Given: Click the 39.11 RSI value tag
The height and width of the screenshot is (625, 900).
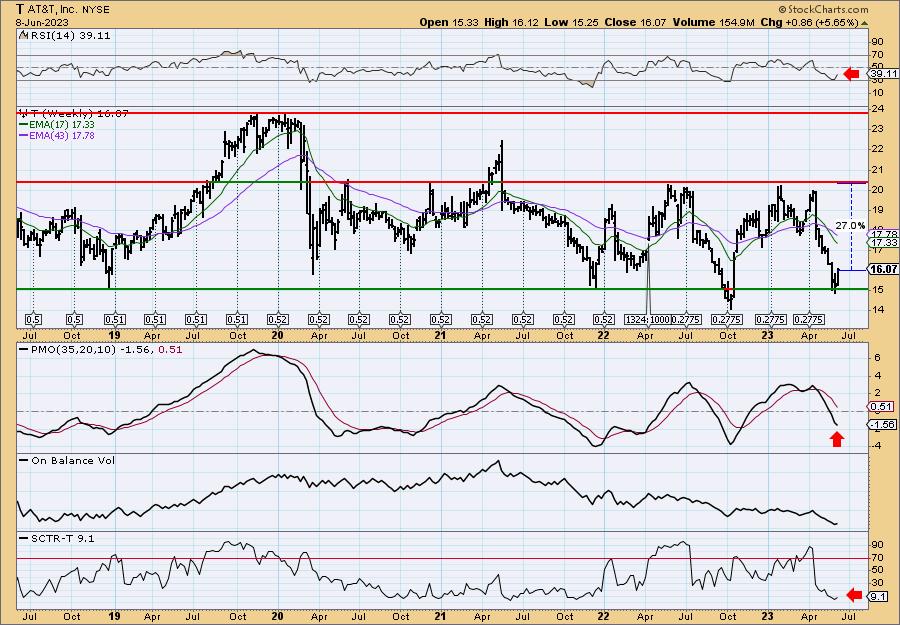Looking at the screenshot, I should (883, 74).
